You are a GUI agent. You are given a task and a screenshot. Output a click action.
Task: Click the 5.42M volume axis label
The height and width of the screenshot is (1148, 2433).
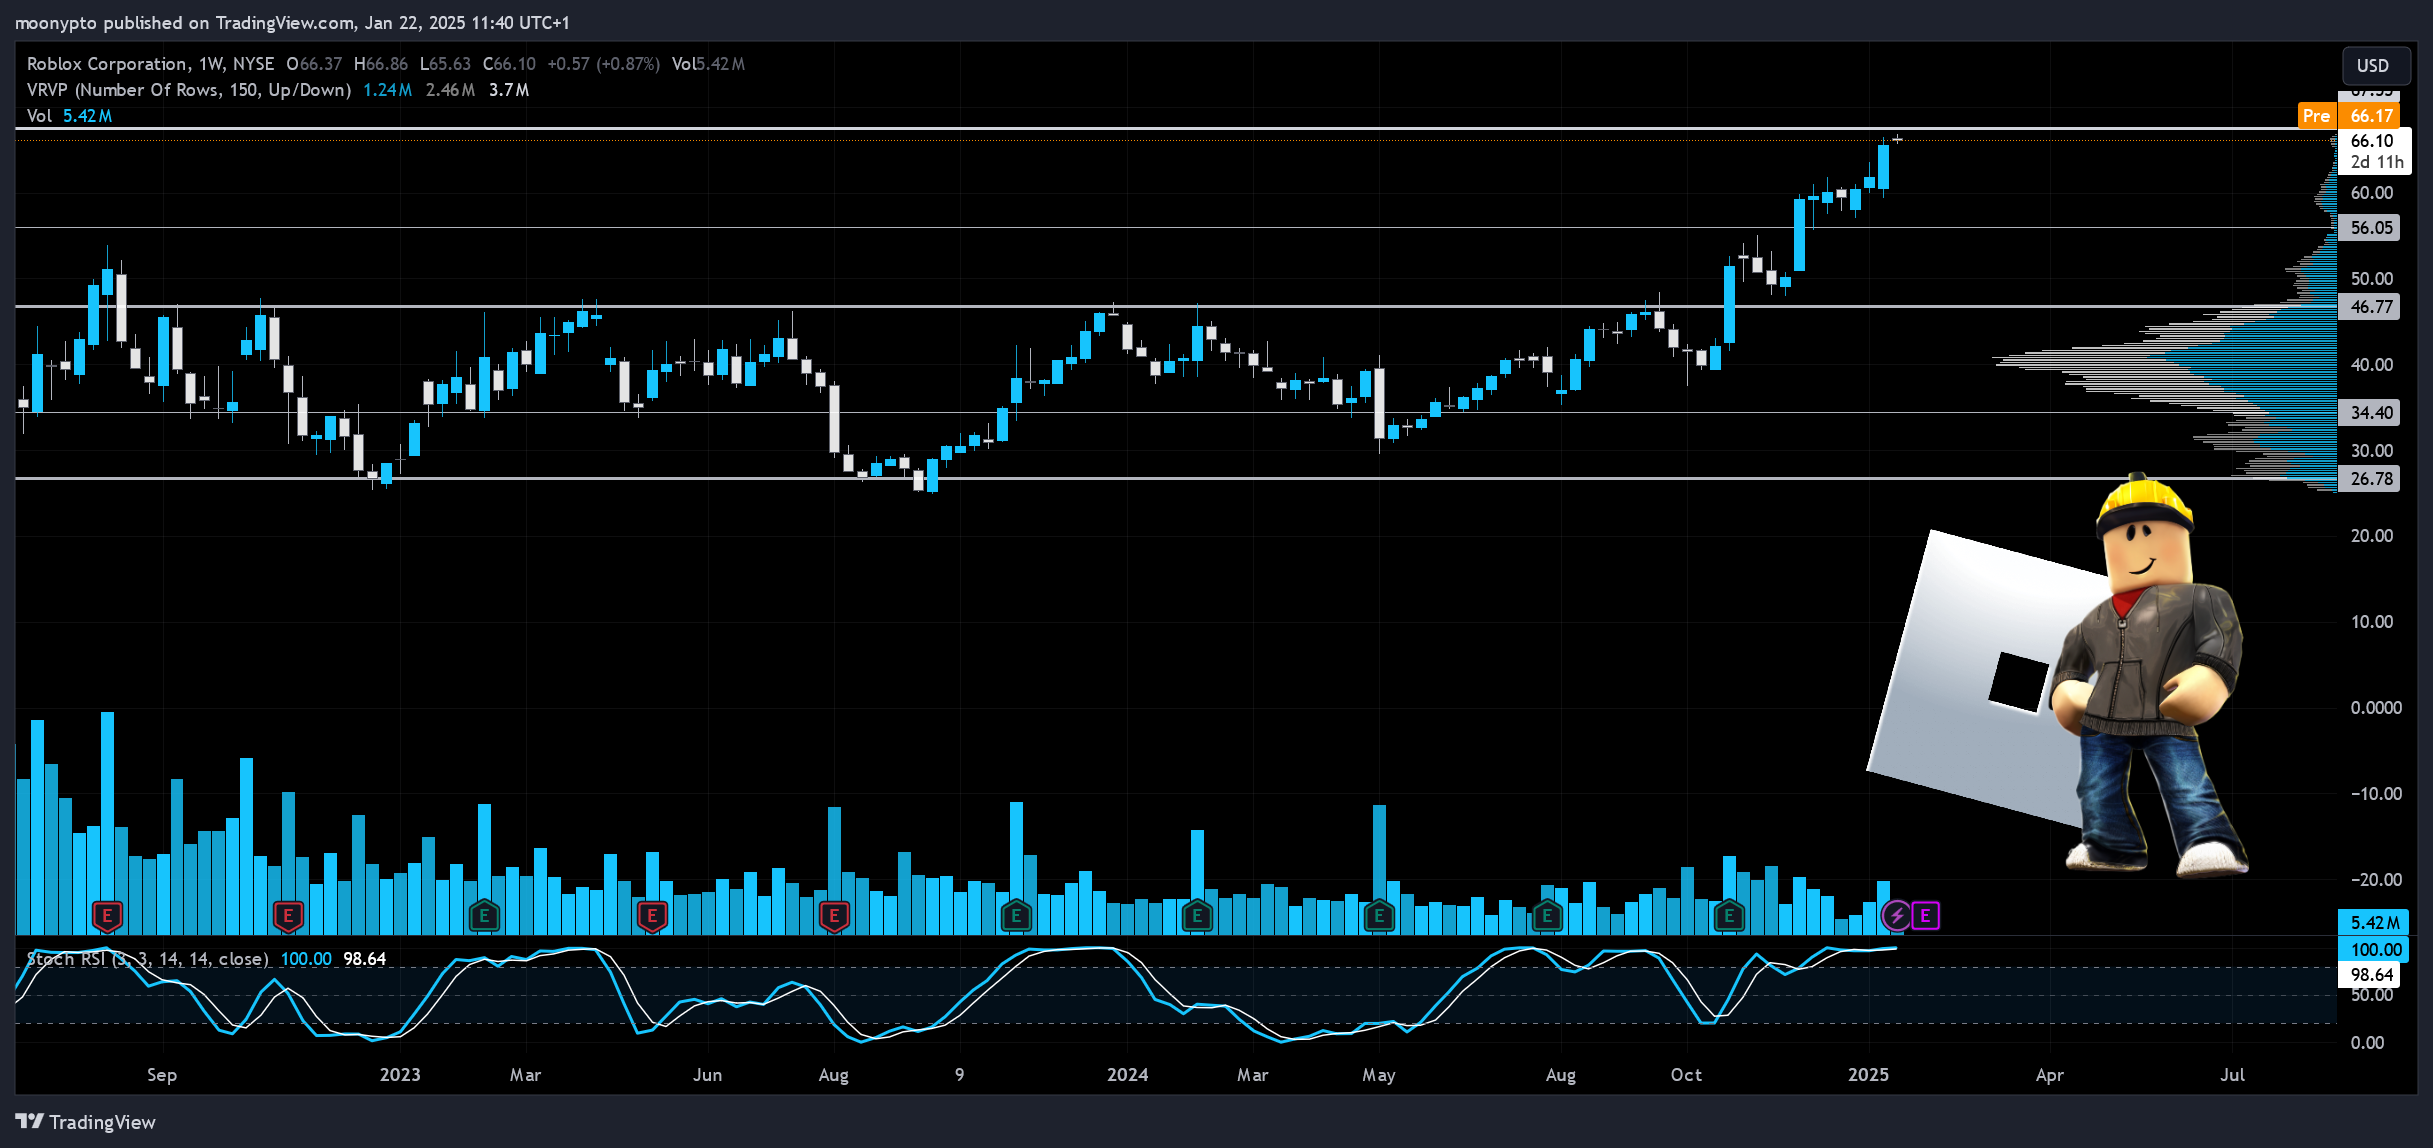(2375, 923)
